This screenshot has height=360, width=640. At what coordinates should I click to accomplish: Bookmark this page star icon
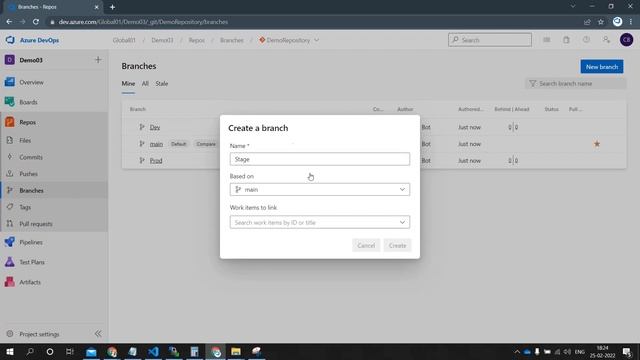(601, 22)
